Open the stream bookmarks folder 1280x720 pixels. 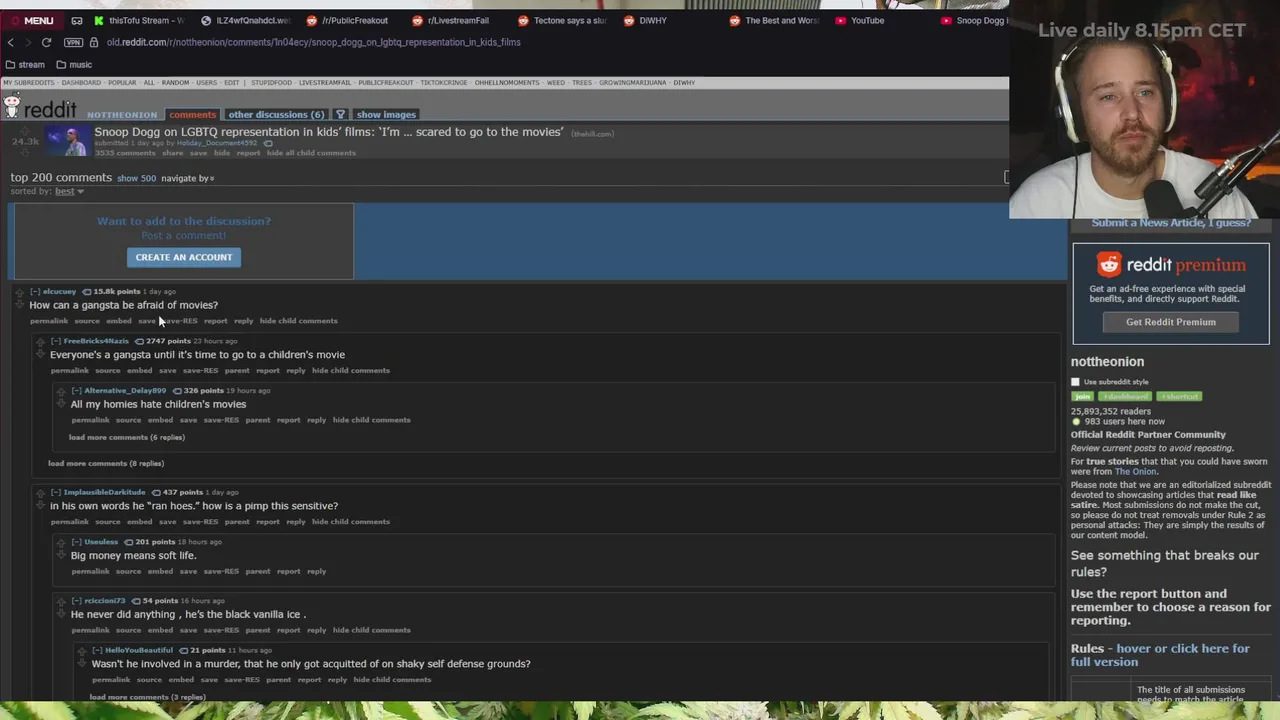(x=25, y=65)
